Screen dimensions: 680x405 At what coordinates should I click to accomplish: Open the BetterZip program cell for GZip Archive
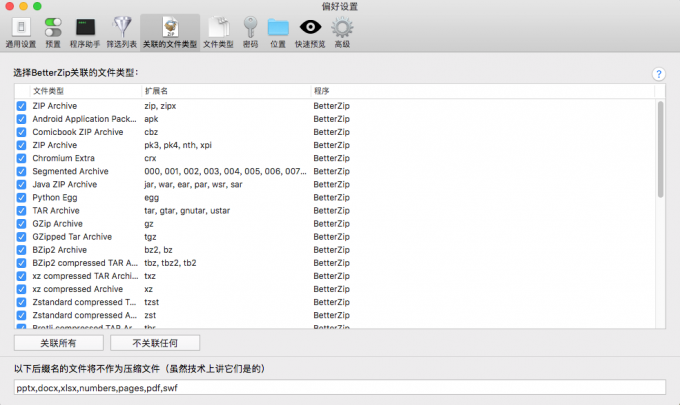coord(331,224)
